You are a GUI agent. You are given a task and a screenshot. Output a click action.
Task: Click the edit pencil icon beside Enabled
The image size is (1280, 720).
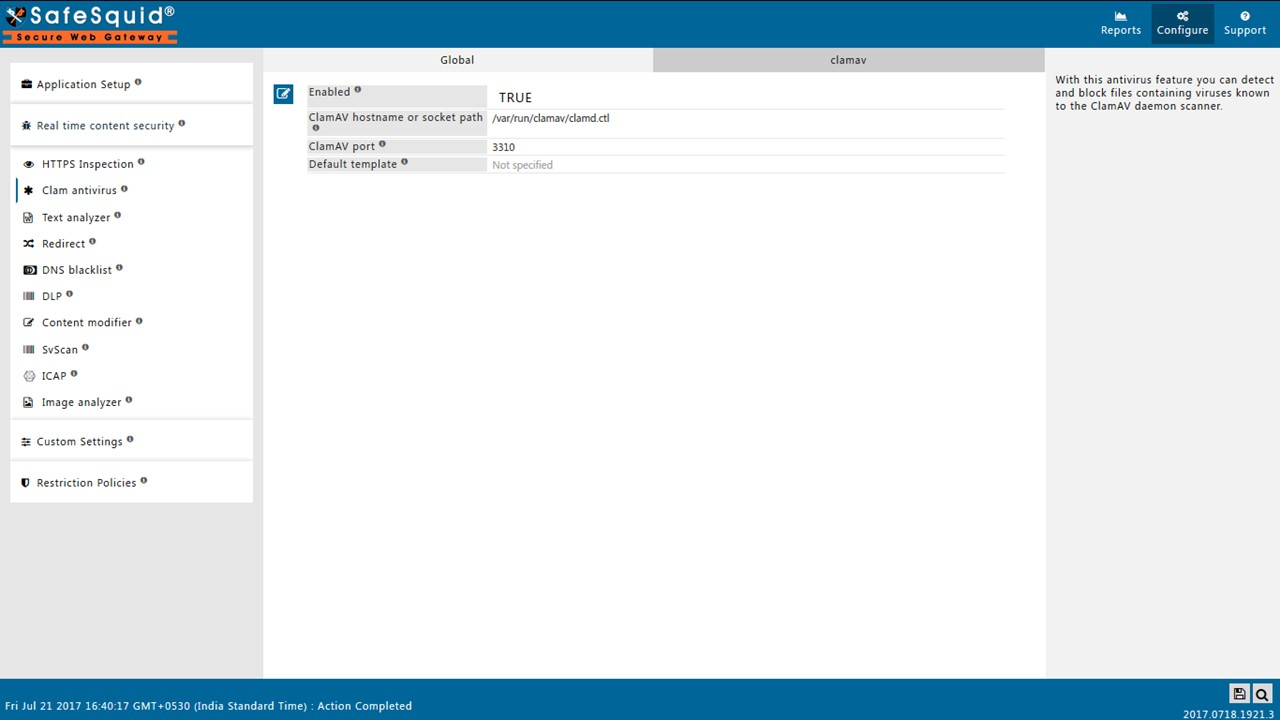point(283,94)
